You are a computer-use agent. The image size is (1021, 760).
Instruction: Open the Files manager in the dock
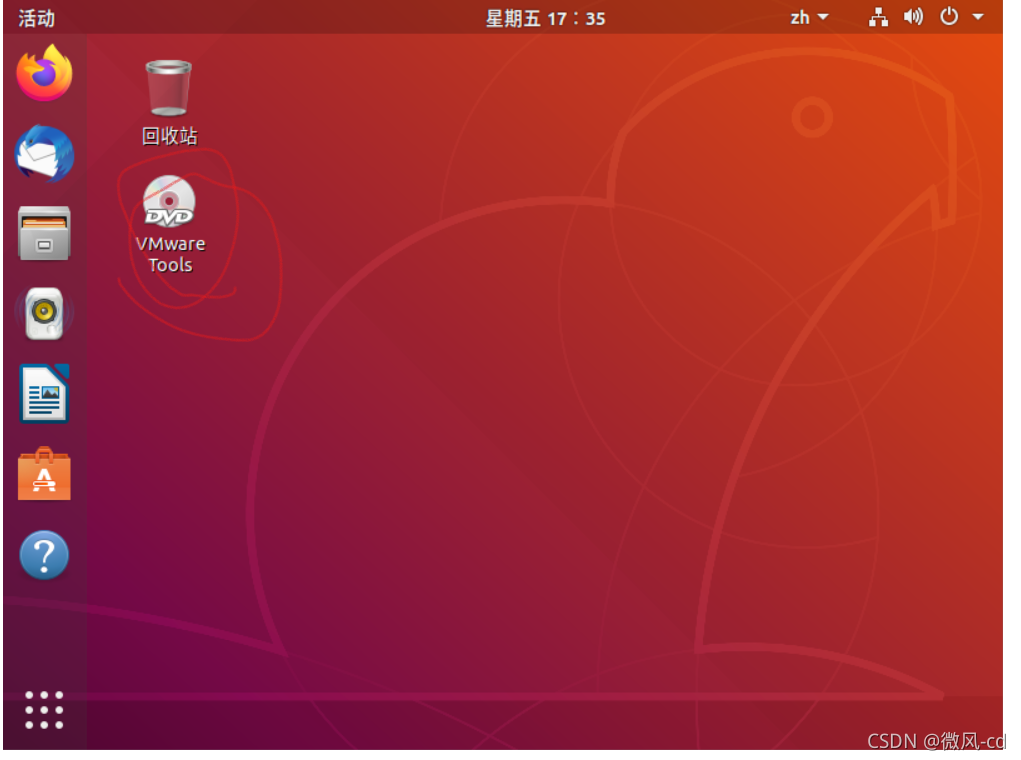[x=44, y=233]
